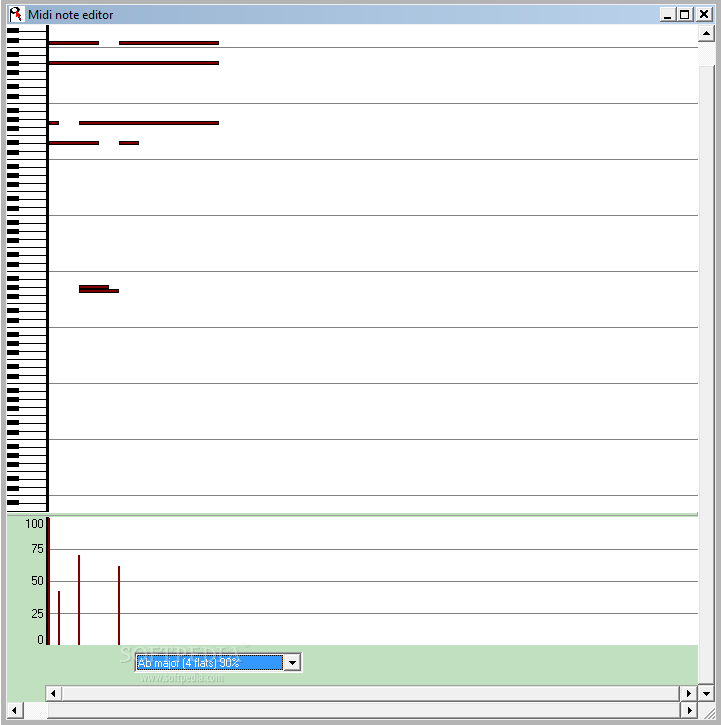Click the vertical scrollbar down arrow
This screenshot has width=721, height=725.
(x=706, y=693)
